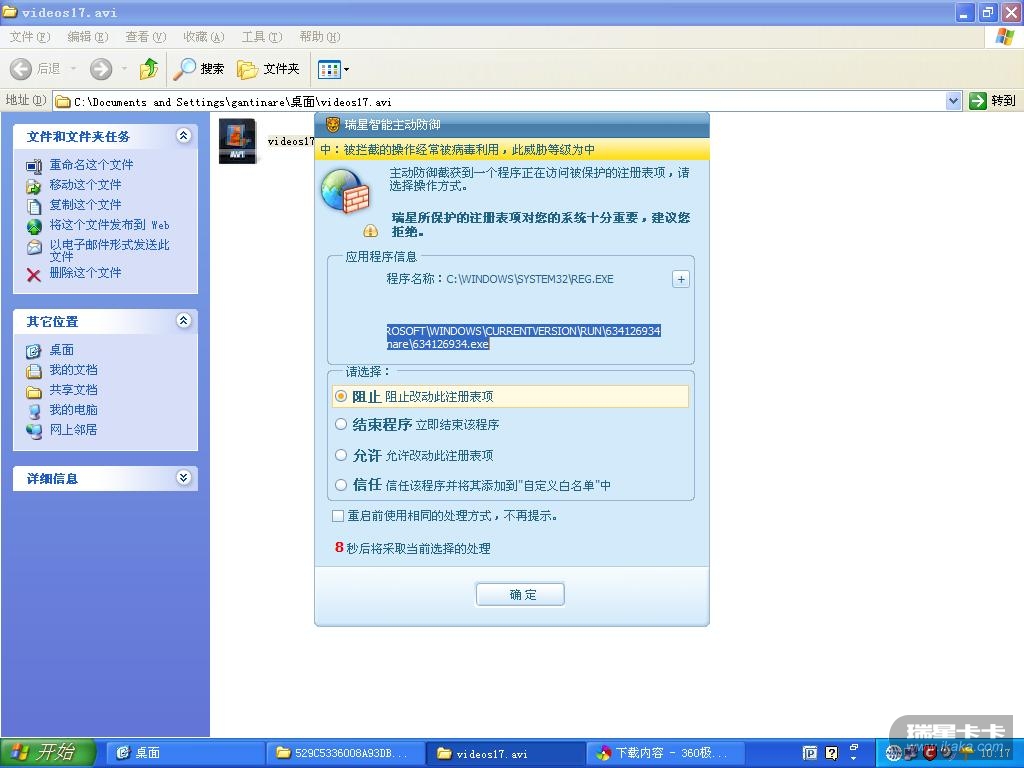Click 复制这个文件 task link
Image resolution: width=1024 pixels, height=768 pixels.
click(86, 205)
